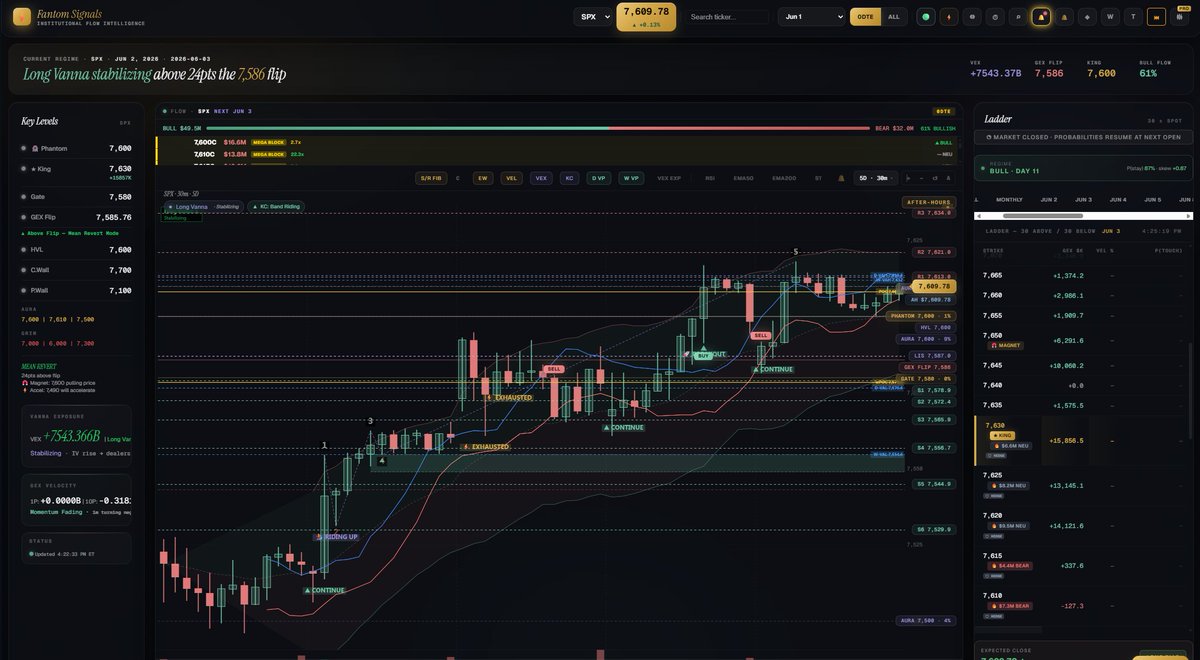Click the W button in top toolbar

tap(1110, 17)
